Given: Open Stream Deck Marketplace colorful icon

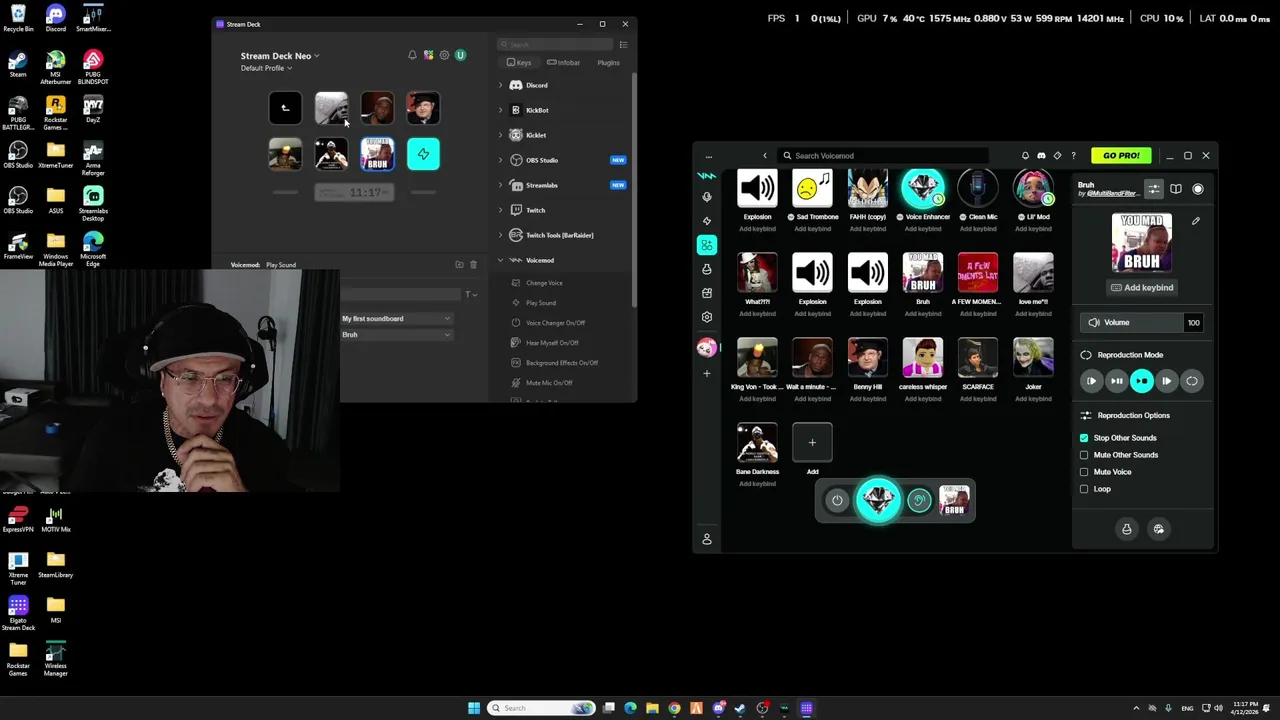Looking at the screenshot, I should 428,55.
